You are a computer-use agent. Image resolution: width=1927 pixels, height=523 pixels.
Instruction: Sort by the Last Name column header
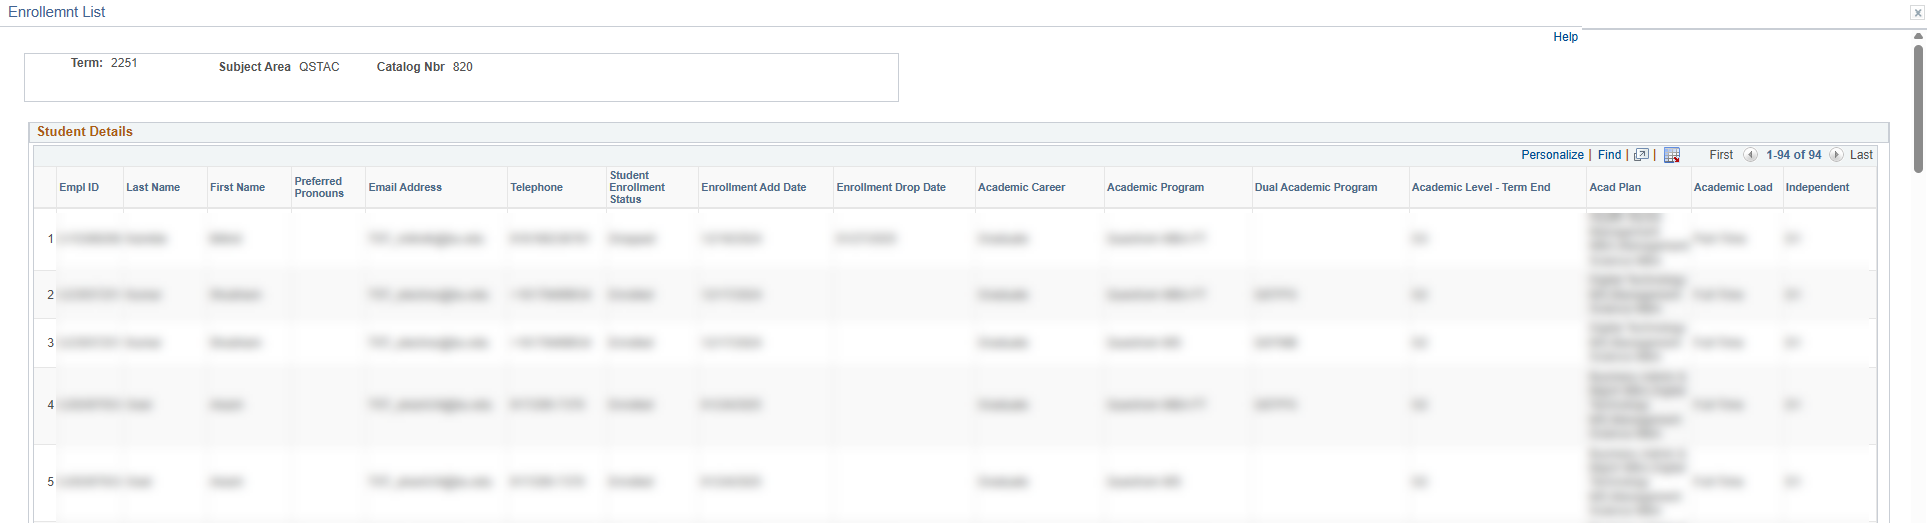tap(153, 187)
